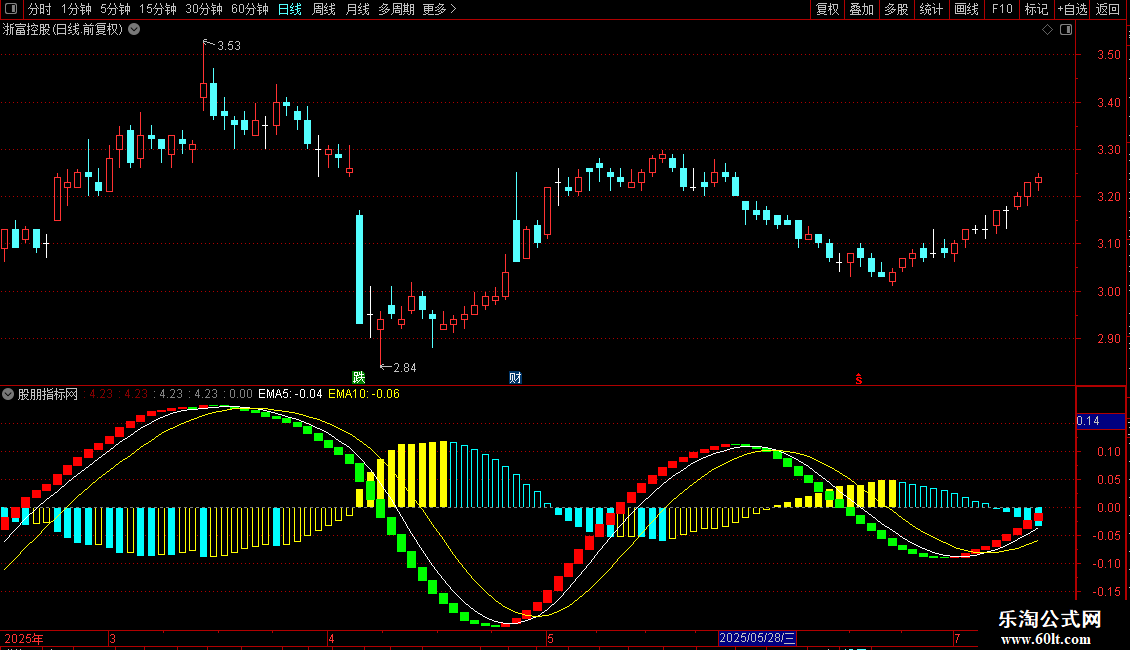
Task: Select the 15分钟 period tab
Action: pyautogui.click(x=158, y=9)
